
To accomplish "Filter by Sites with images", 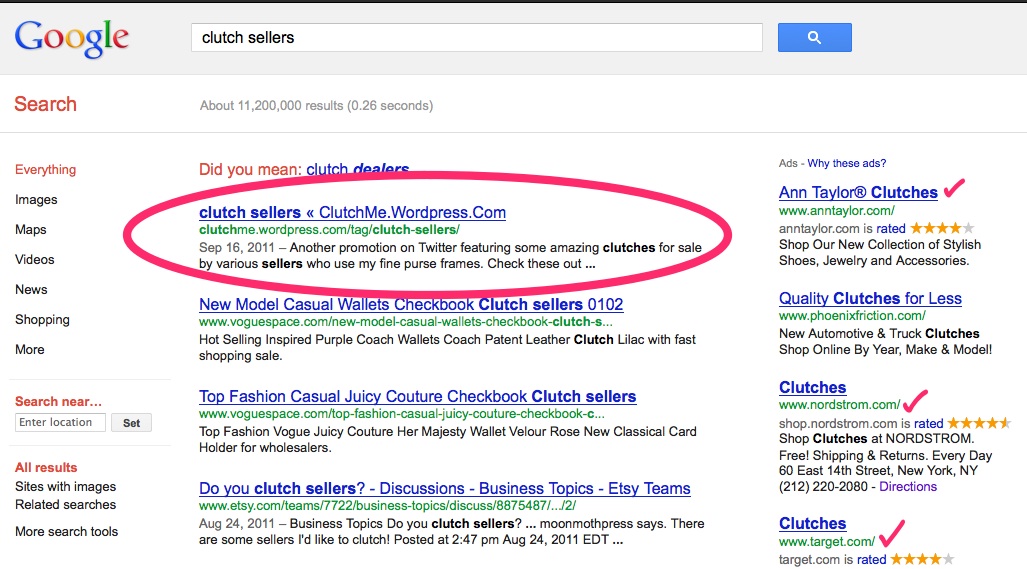I will point(65,487).
